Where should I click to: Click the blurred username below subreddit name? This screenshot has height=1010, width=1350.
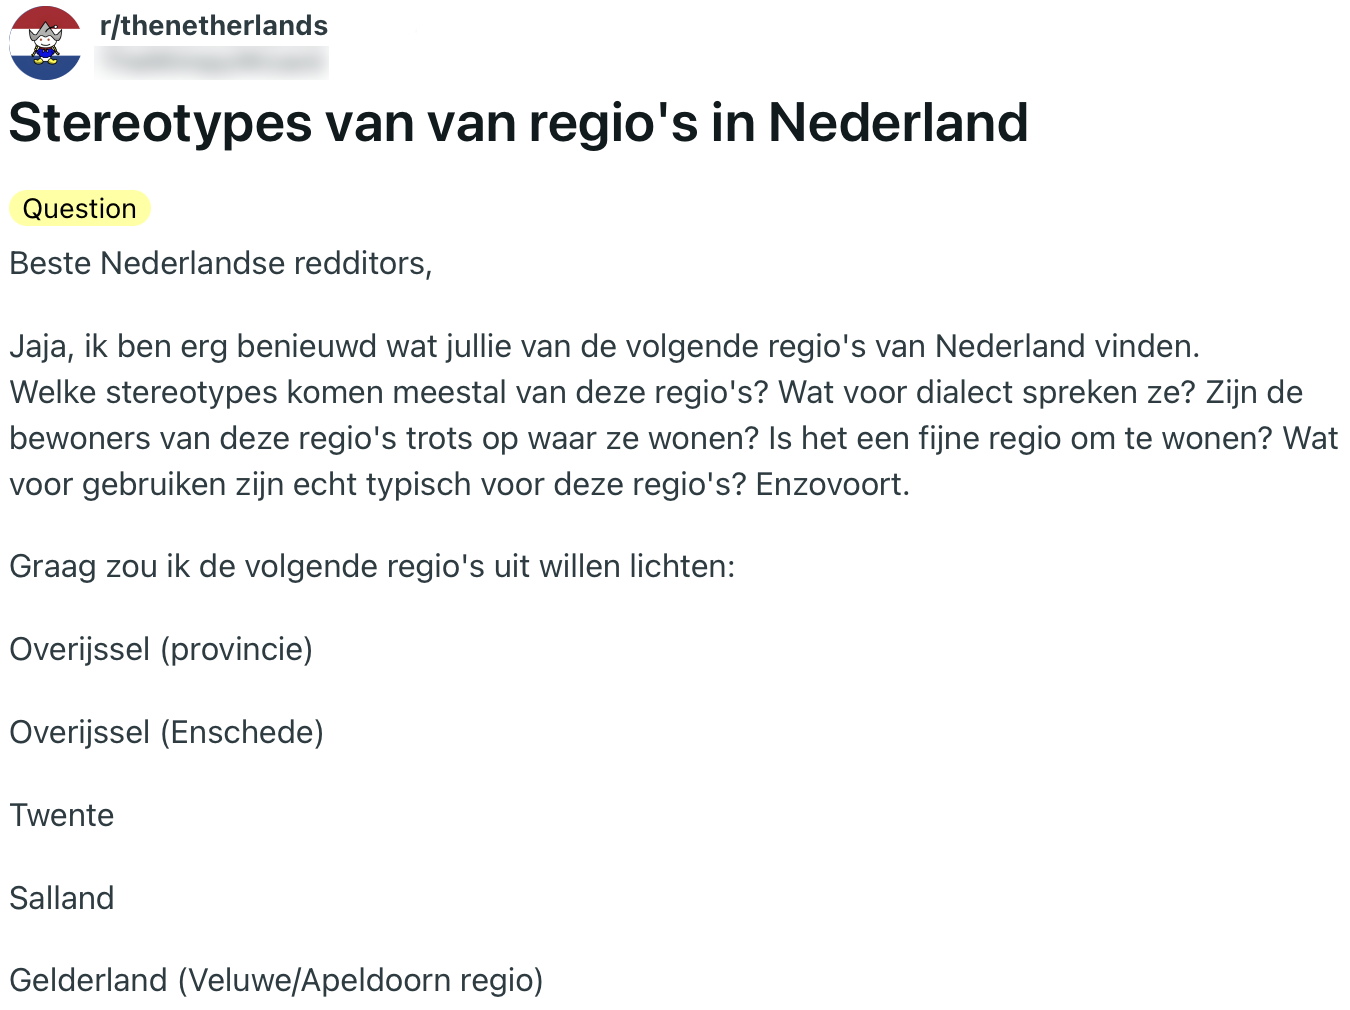click(212, 62)
